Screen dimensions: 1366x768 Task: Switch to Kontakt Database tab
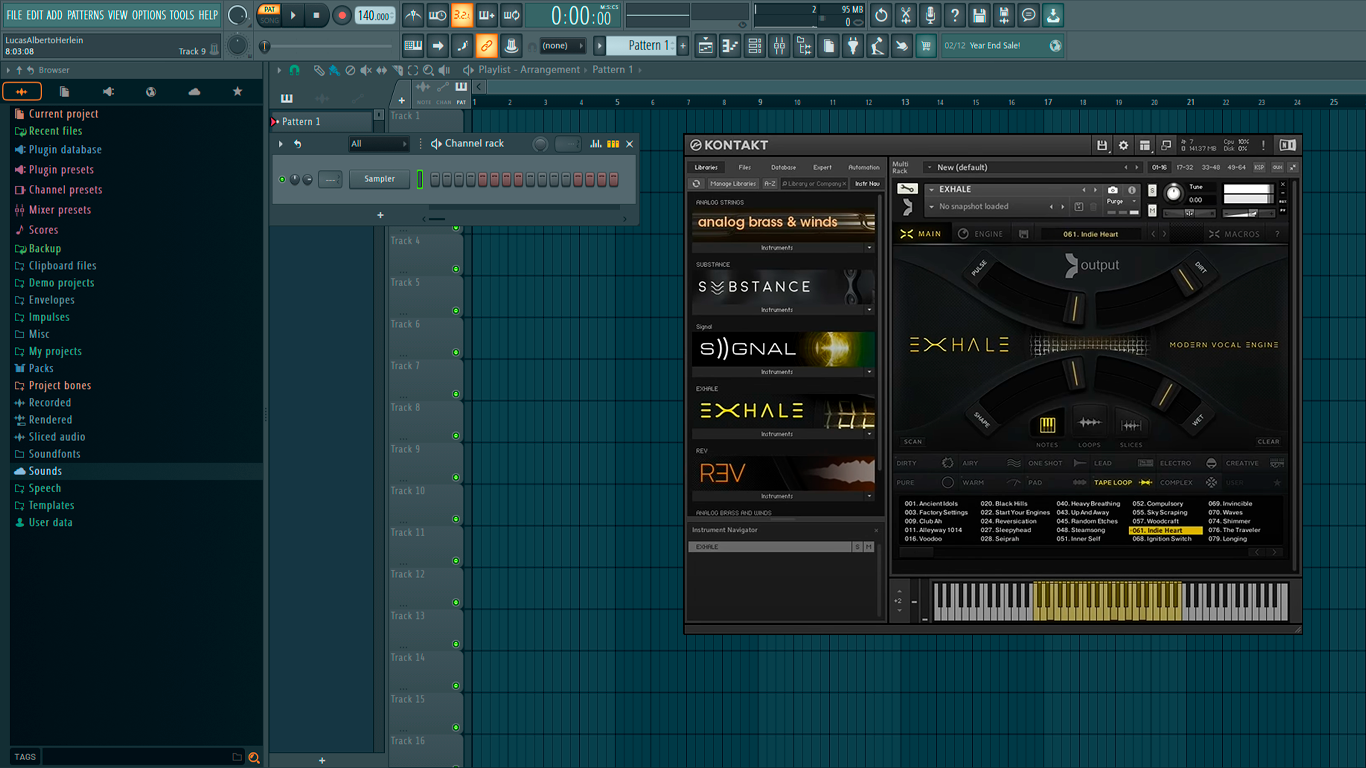[x=783, y=167]
